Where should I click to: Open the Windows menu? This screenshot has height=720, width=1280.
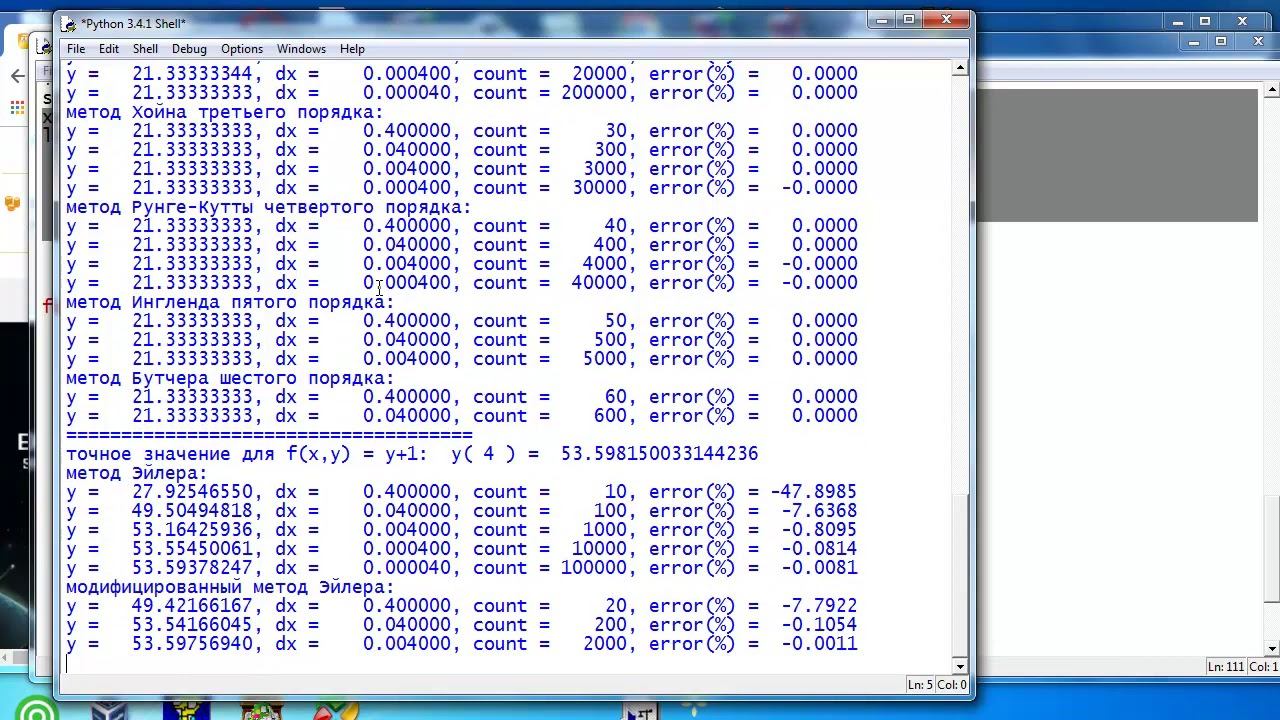point(301,49)
